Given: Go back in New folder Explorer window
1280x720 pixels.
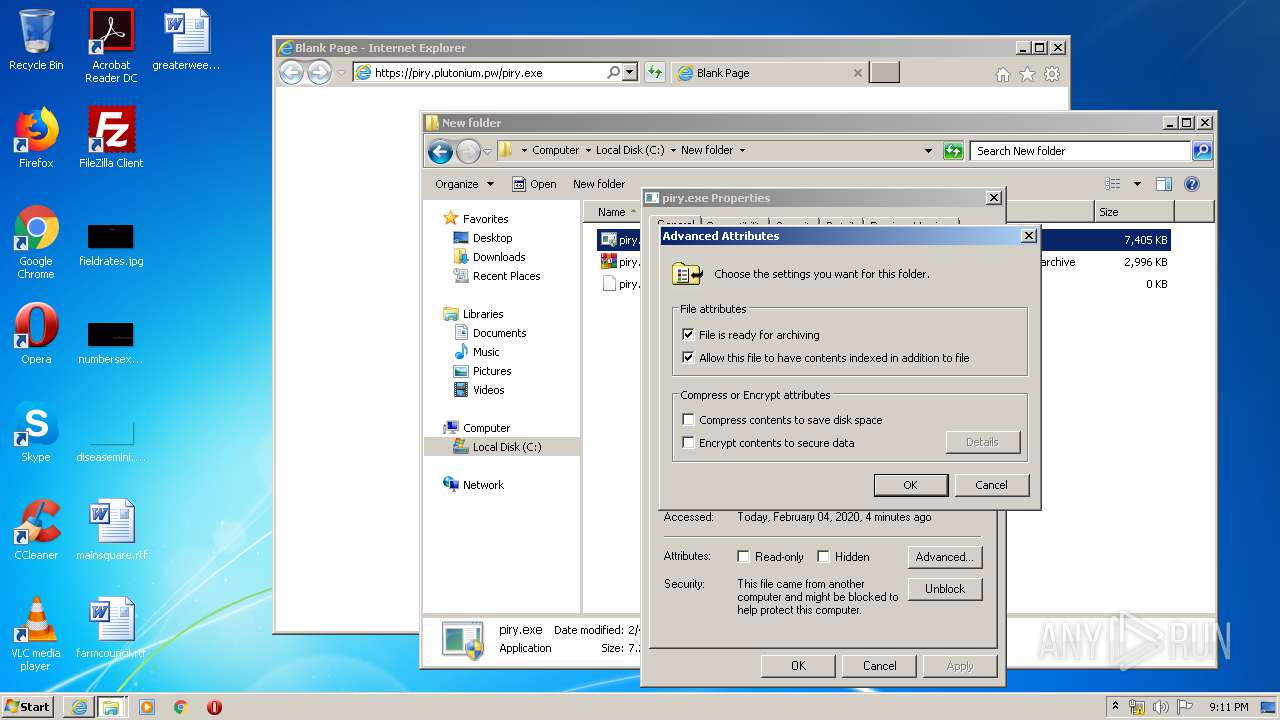Looking at the screenshot, I should [x=440, y=151].
